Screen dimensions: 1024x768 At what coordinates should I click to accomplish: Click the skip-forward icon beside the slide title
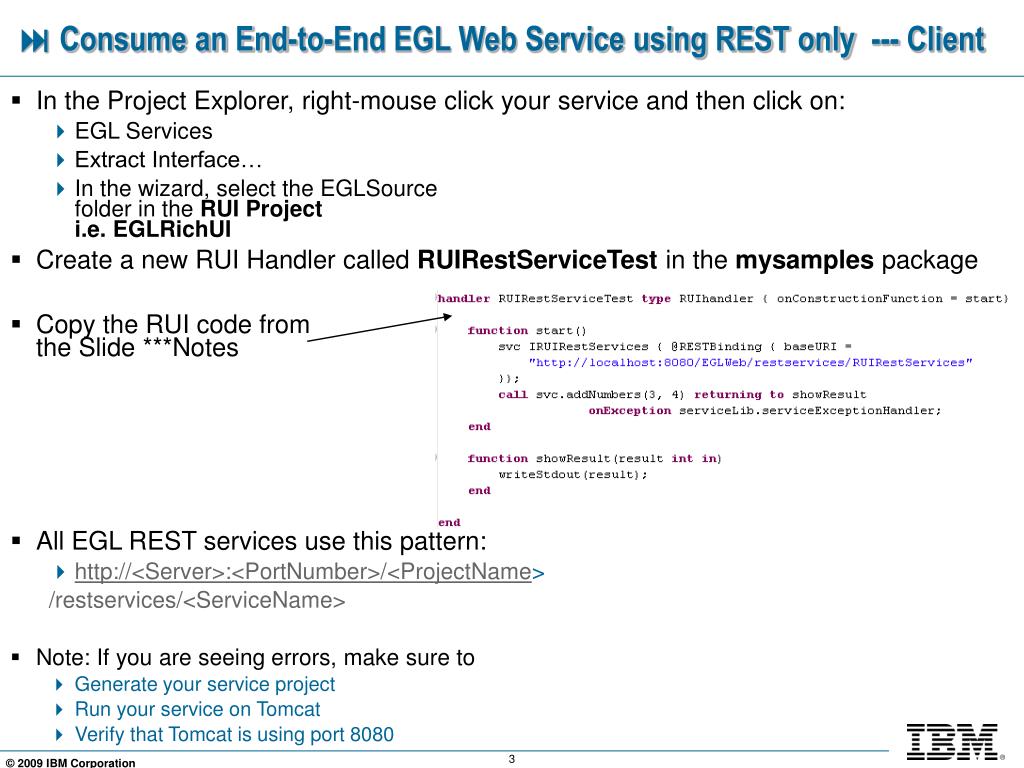35,41
